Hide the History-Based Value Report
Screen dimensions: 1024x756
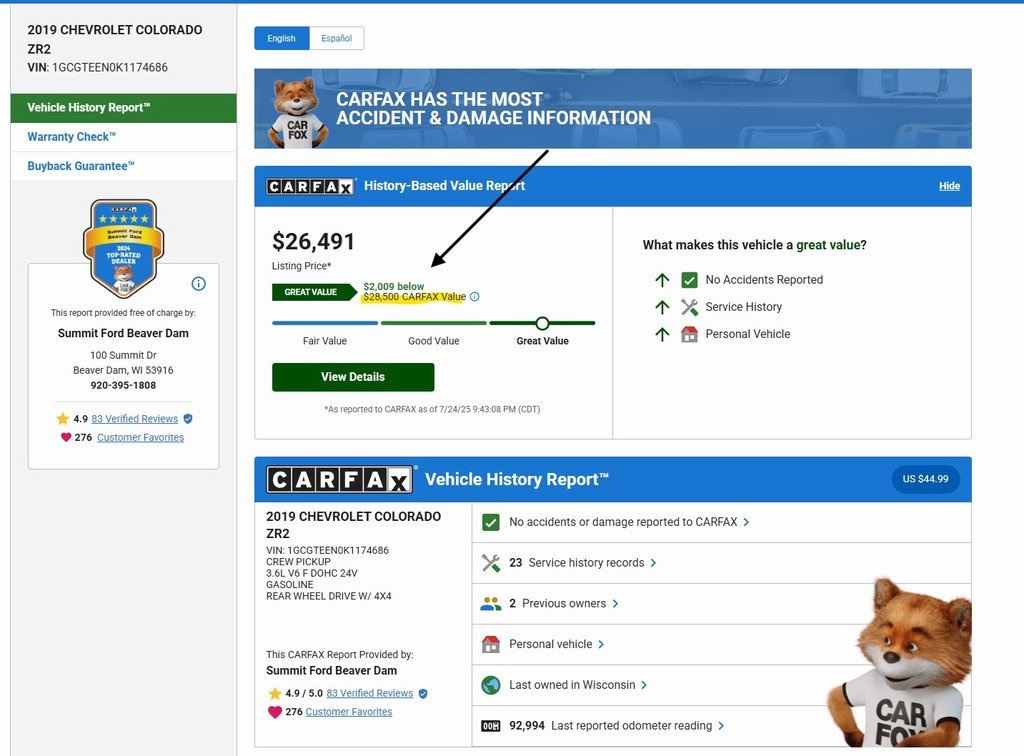[x=949, y=186]
